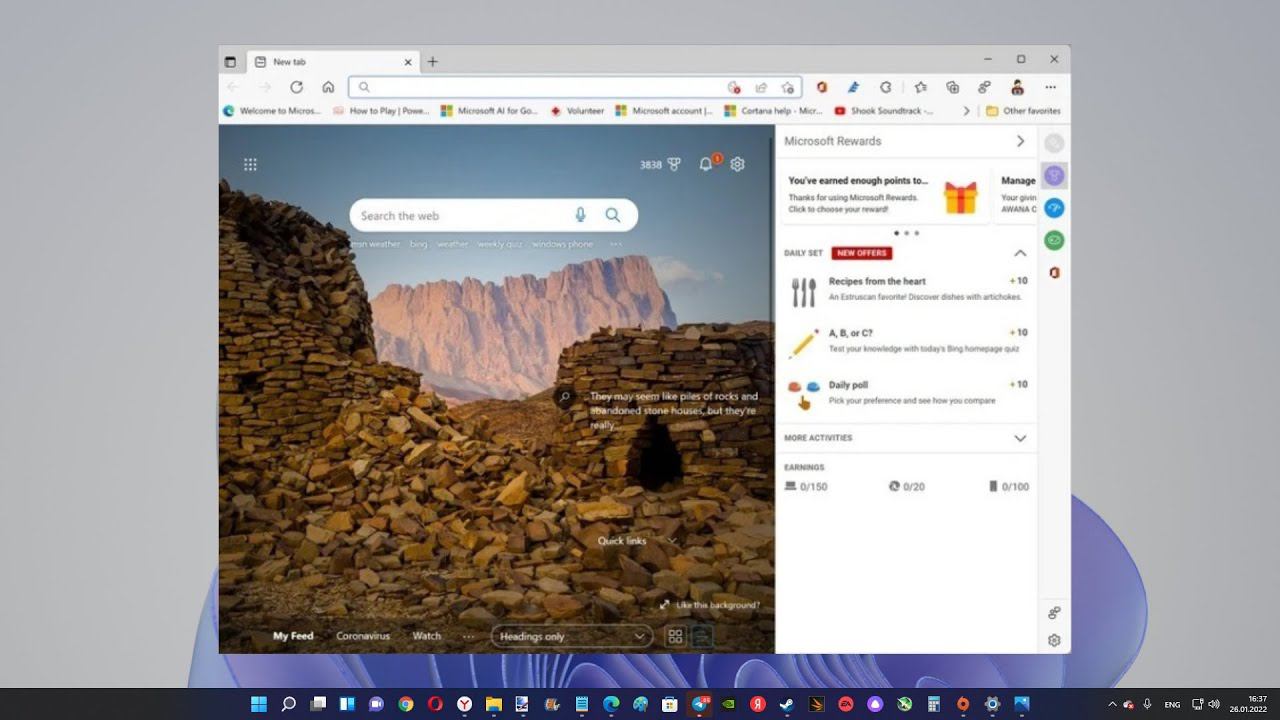Click the windows phone suggestion
The height and width of the screenshot is (720, 1280).
[x=562, y=244]
